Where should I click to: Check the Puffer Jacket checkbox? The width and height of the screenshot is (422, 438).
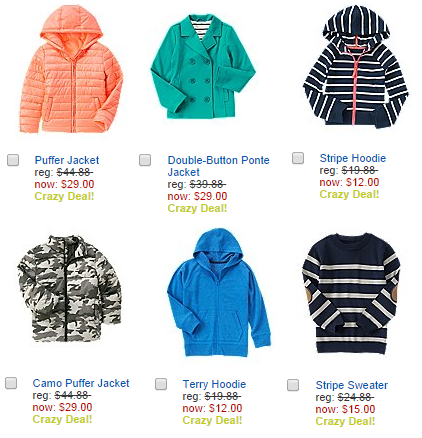coord(13,160)
